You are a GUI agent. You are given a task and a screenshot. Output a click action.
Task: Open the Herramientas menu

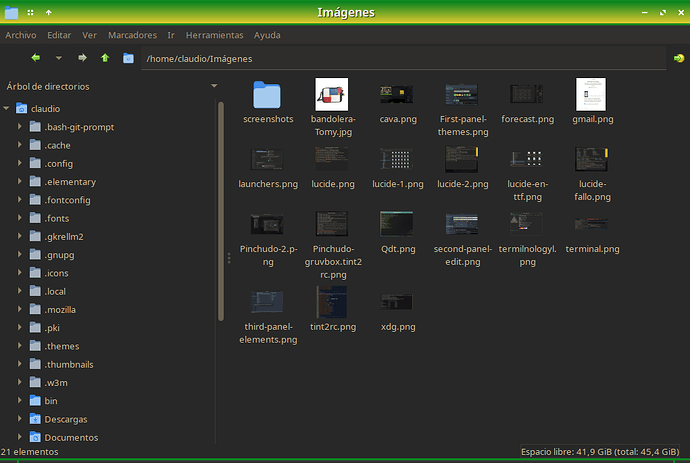click(214, 35)
